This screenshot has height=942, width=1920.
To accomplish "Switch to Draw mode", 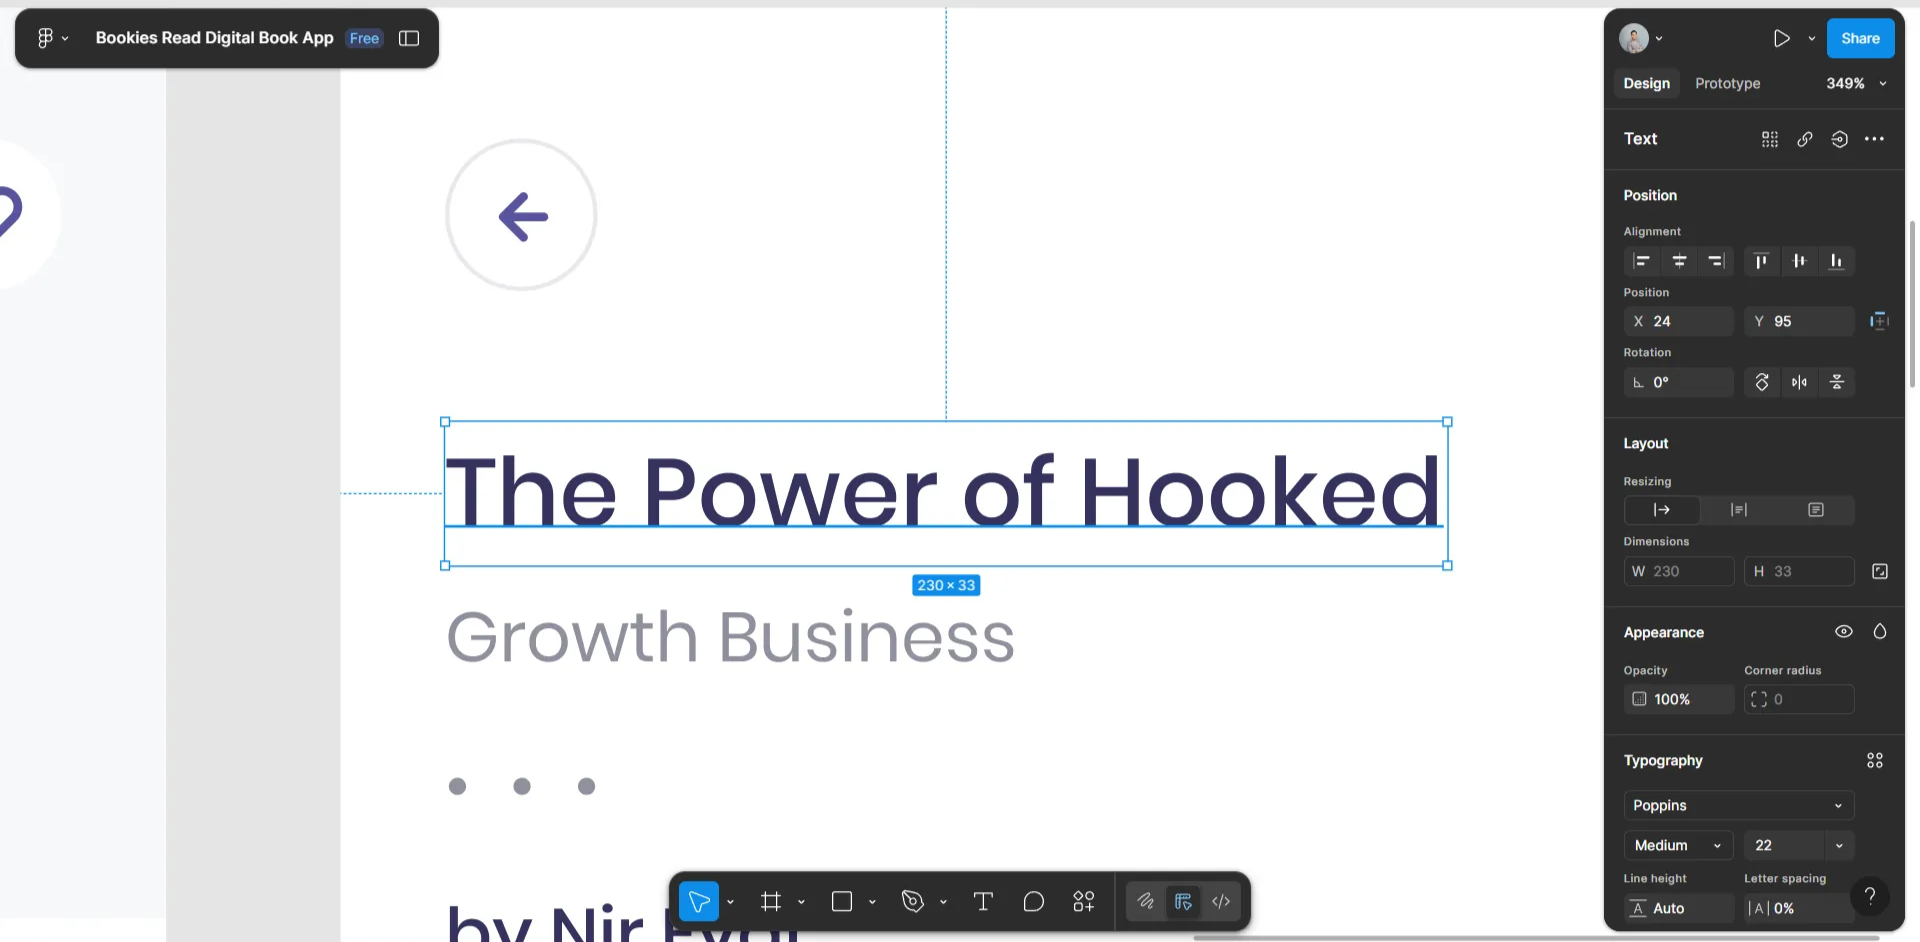I will point(1145,901).
